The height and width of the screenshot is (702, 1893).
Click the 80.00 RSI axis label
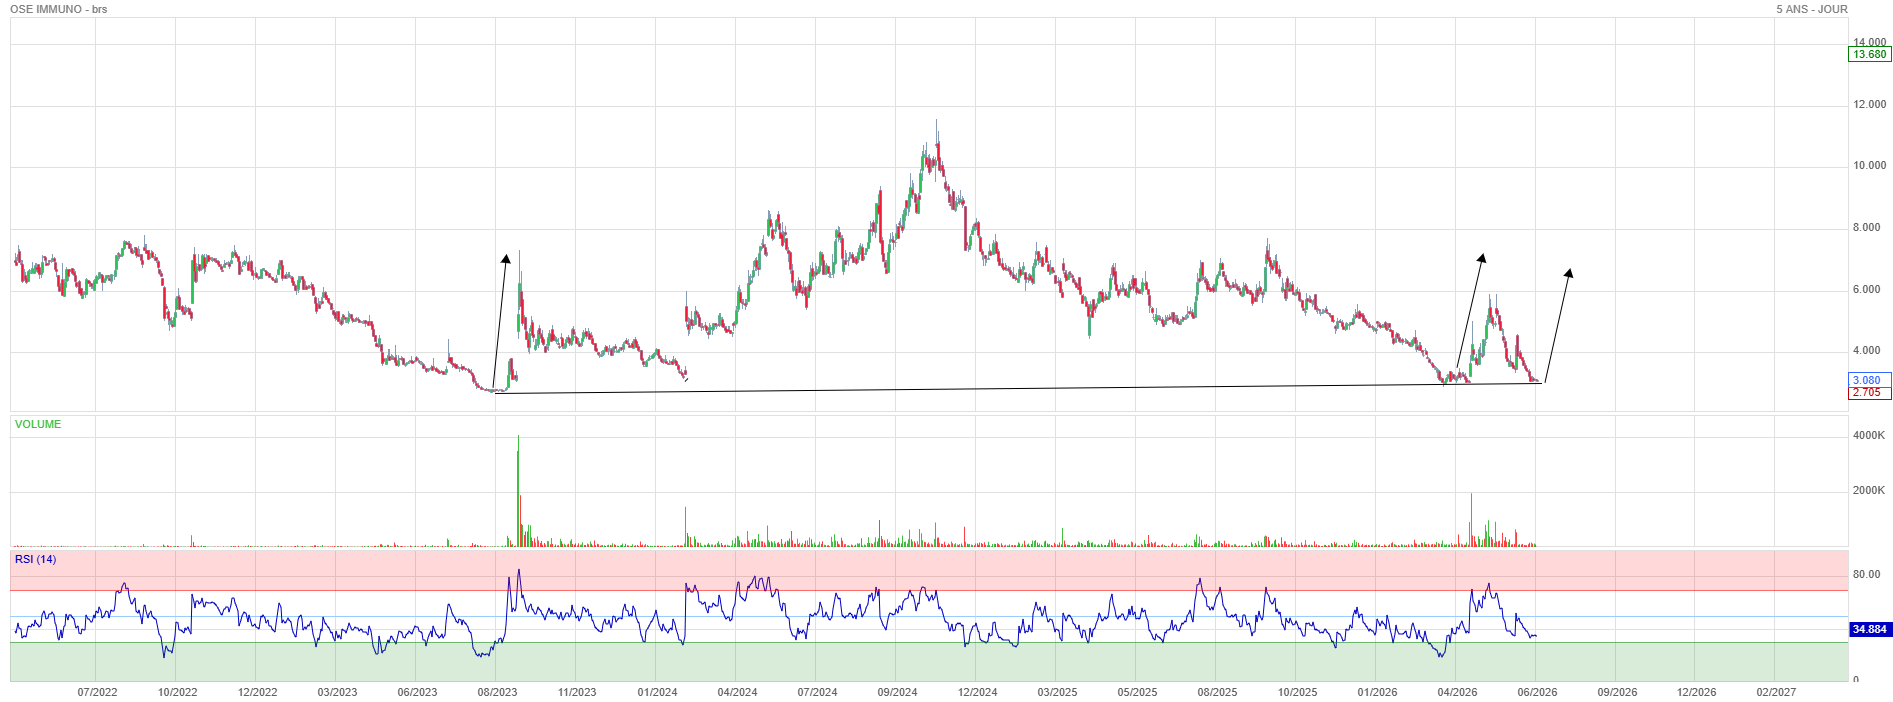(1866, 574)
